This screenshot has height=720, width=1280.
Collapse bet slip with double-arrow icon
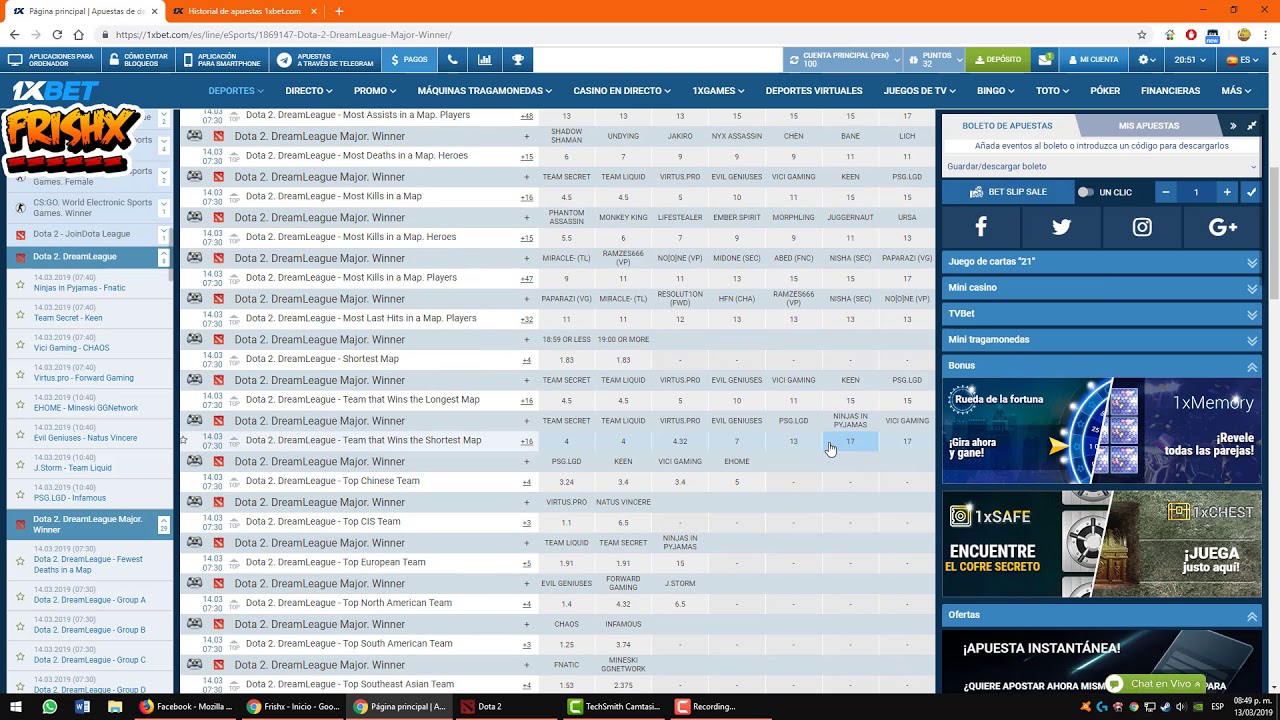tap(1233, 126)
